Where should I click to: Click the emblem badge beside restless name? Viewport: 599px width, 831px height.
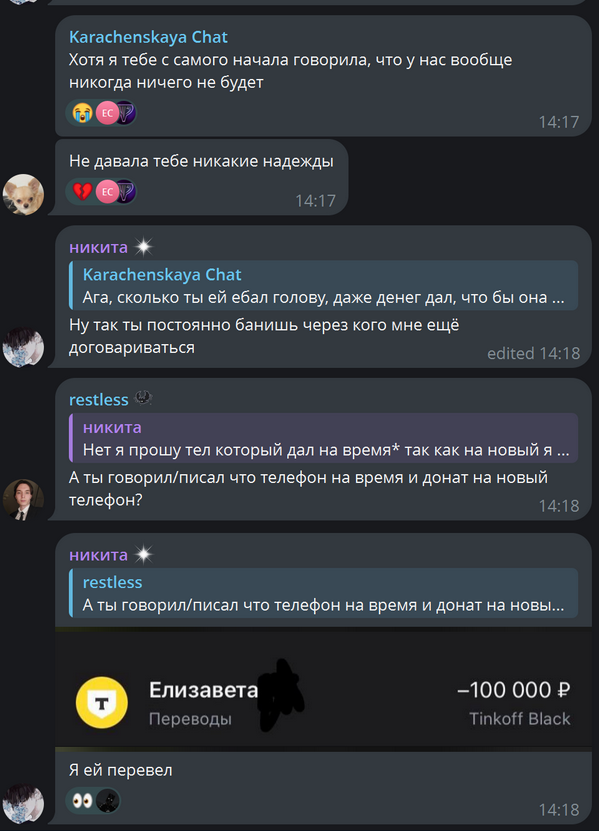click(x=143, y=397)
